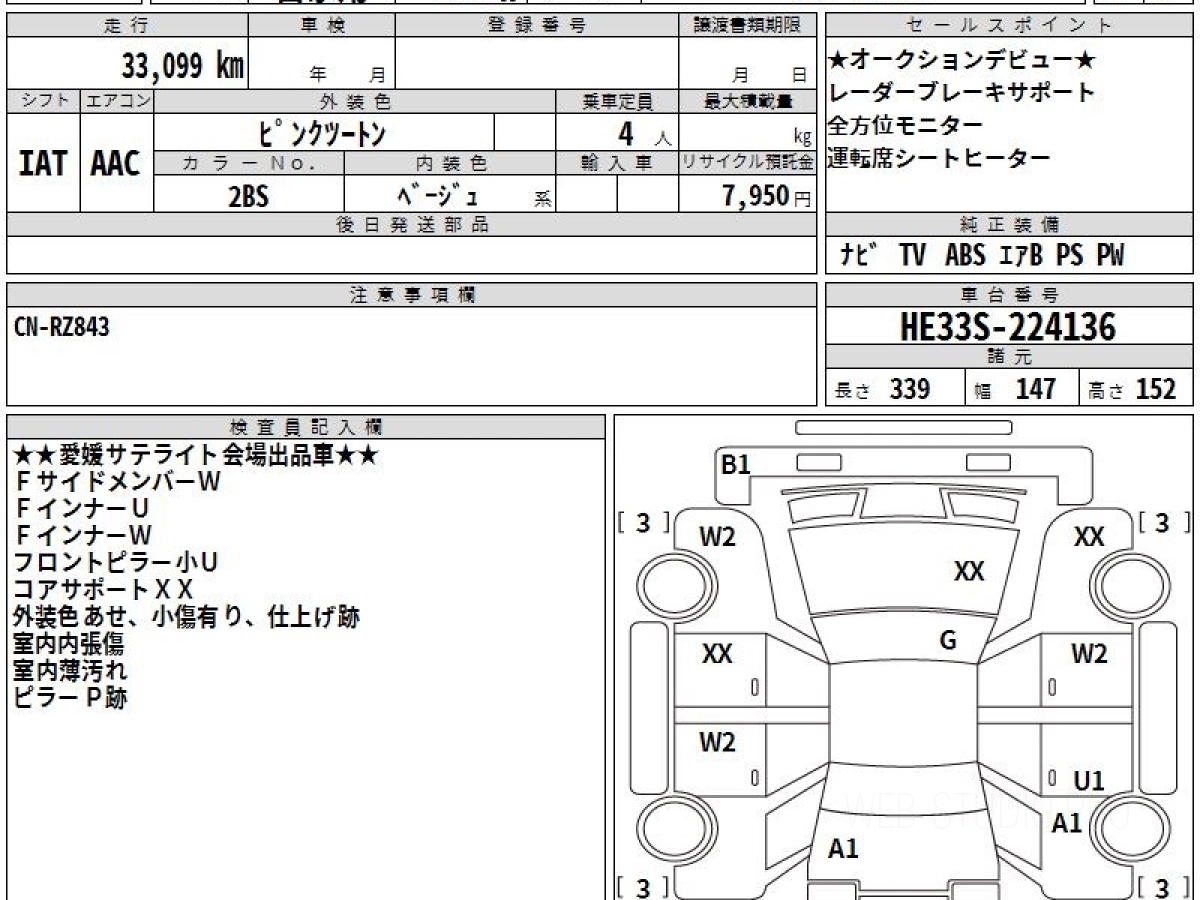Select the 全方位モニター line
This screenshot has height=900, width=1200.
pyautogui.click(x=905, y=126)
